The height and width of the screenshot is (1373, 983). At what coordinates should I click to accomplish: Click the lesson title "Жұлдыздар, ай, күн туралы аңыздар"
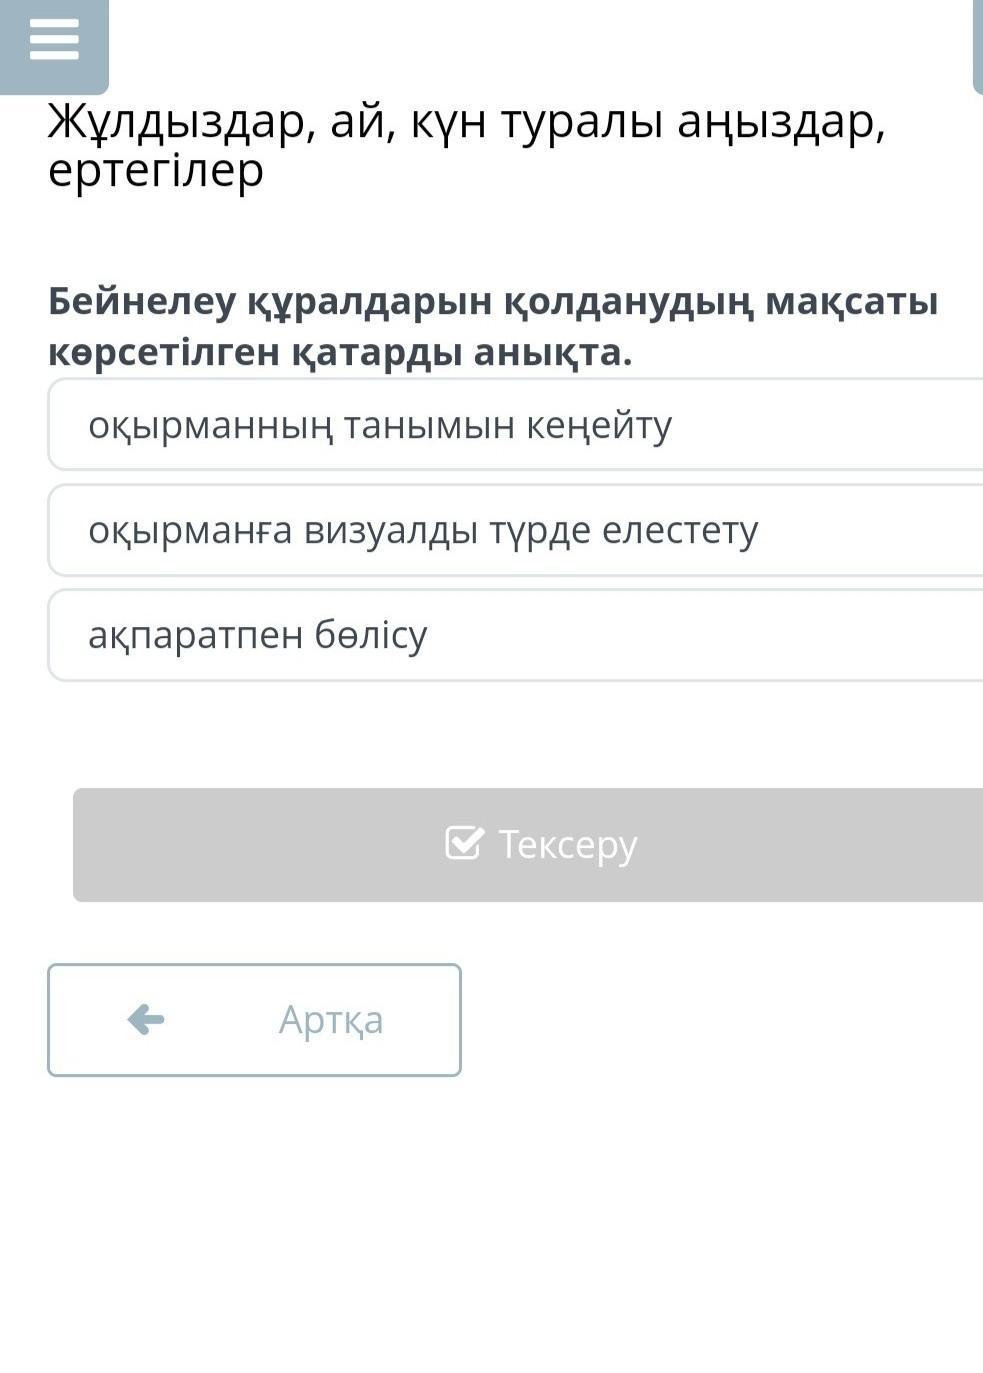466,123
